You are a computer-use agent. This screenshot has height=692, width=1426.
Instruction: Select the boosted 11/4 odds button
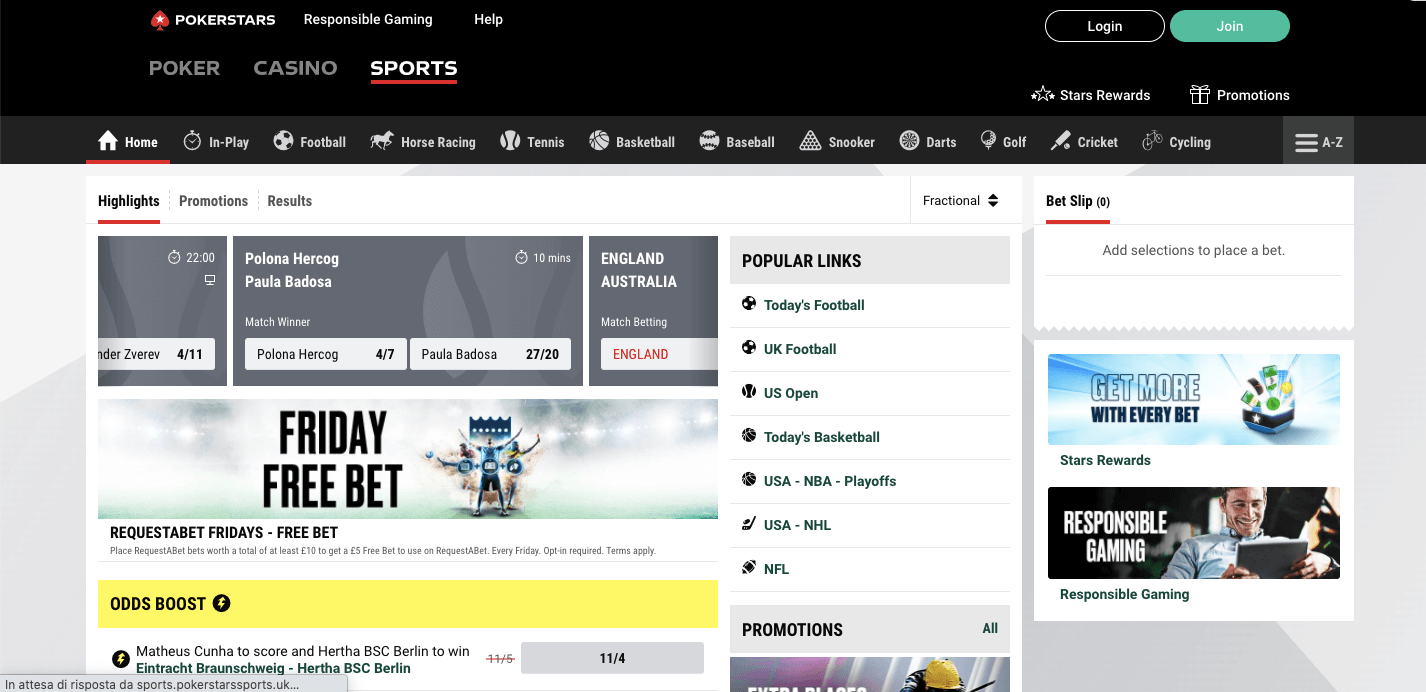[612, 658]
